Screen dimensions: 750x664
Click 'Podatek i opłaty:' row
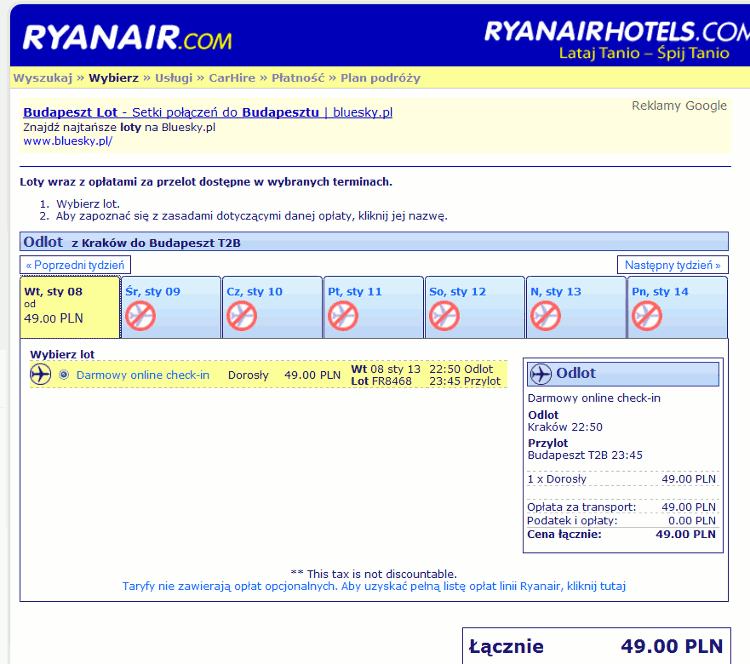[621, 520]
